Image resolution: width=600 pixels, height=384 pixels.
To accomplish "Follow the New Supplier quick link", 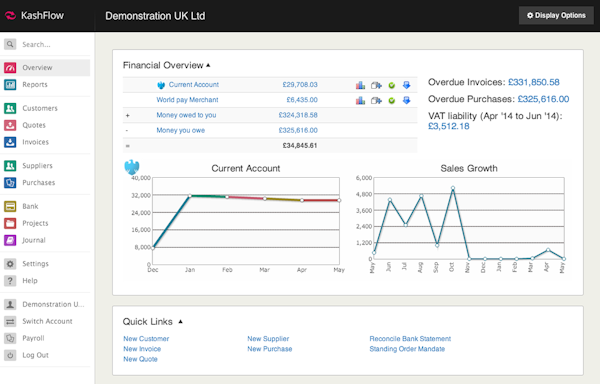I will 268,339.
